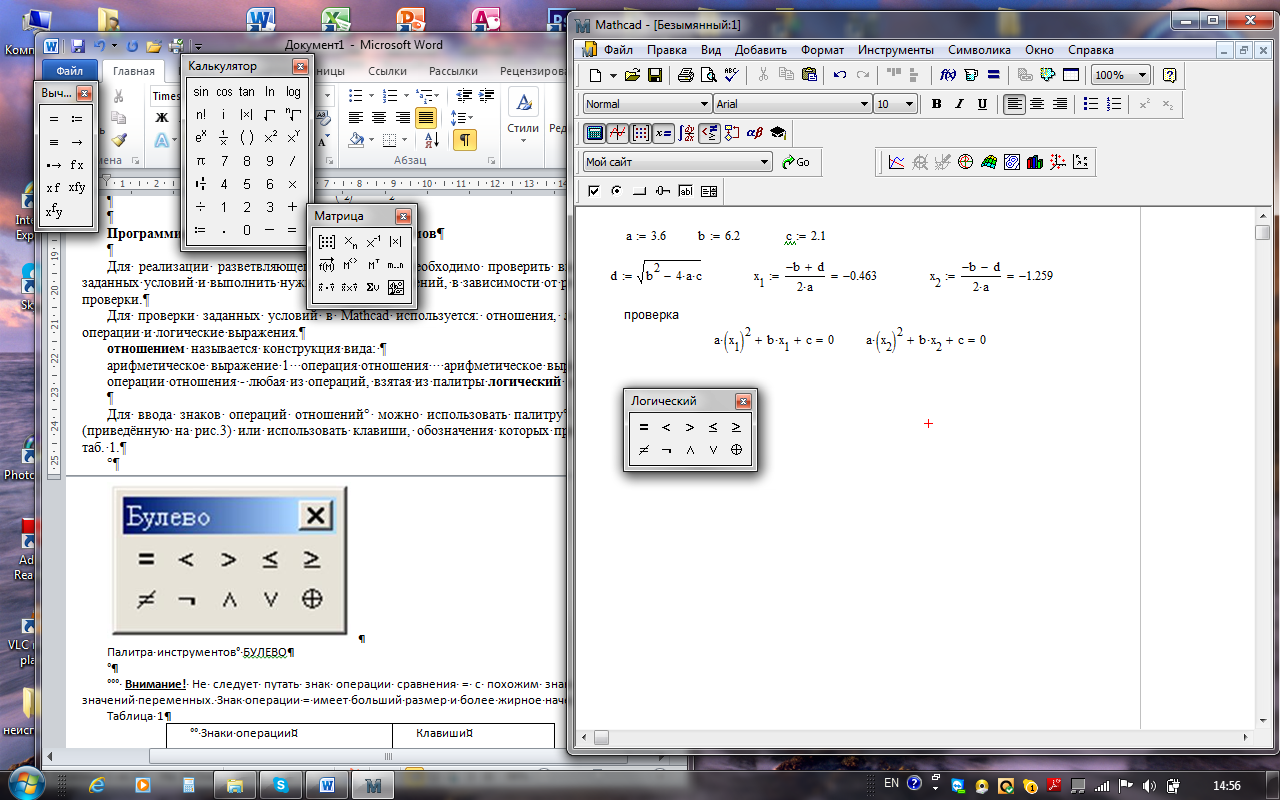Screen dimensions: 1280x800
Task: Toggle Underline in Mathcad formatting toolbar
Action: pos(983,104)
